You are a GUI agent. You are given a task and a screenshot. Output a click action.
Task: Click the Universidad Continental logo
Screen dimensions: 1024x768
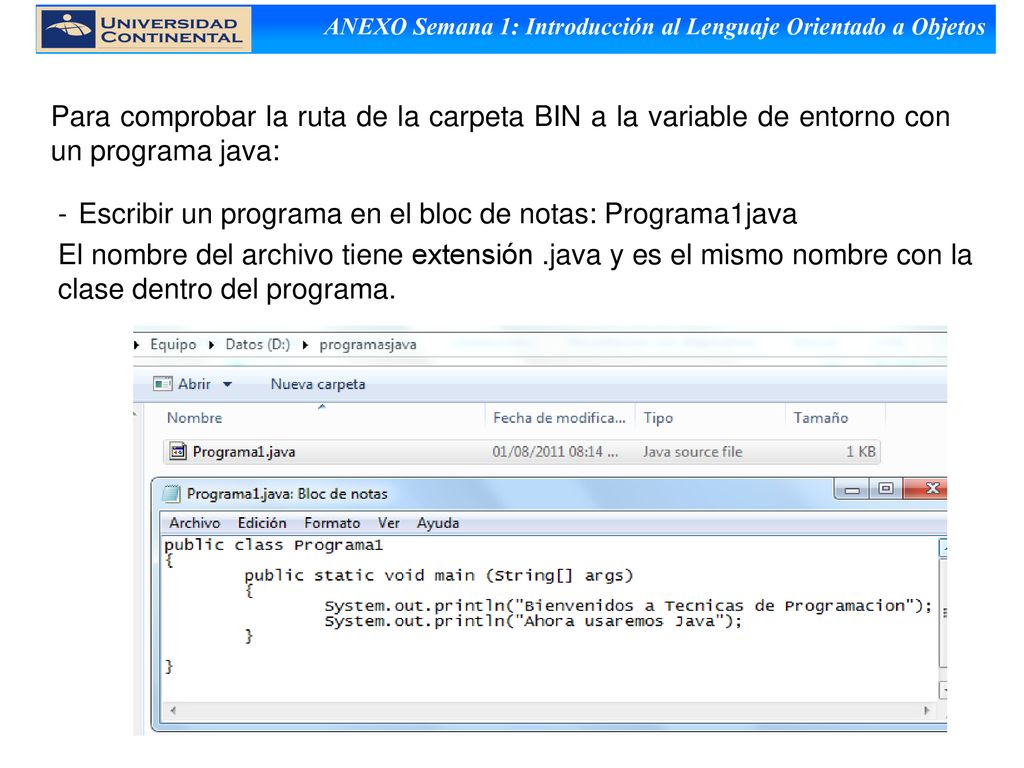pyautogui.click(x=144, y=29)
